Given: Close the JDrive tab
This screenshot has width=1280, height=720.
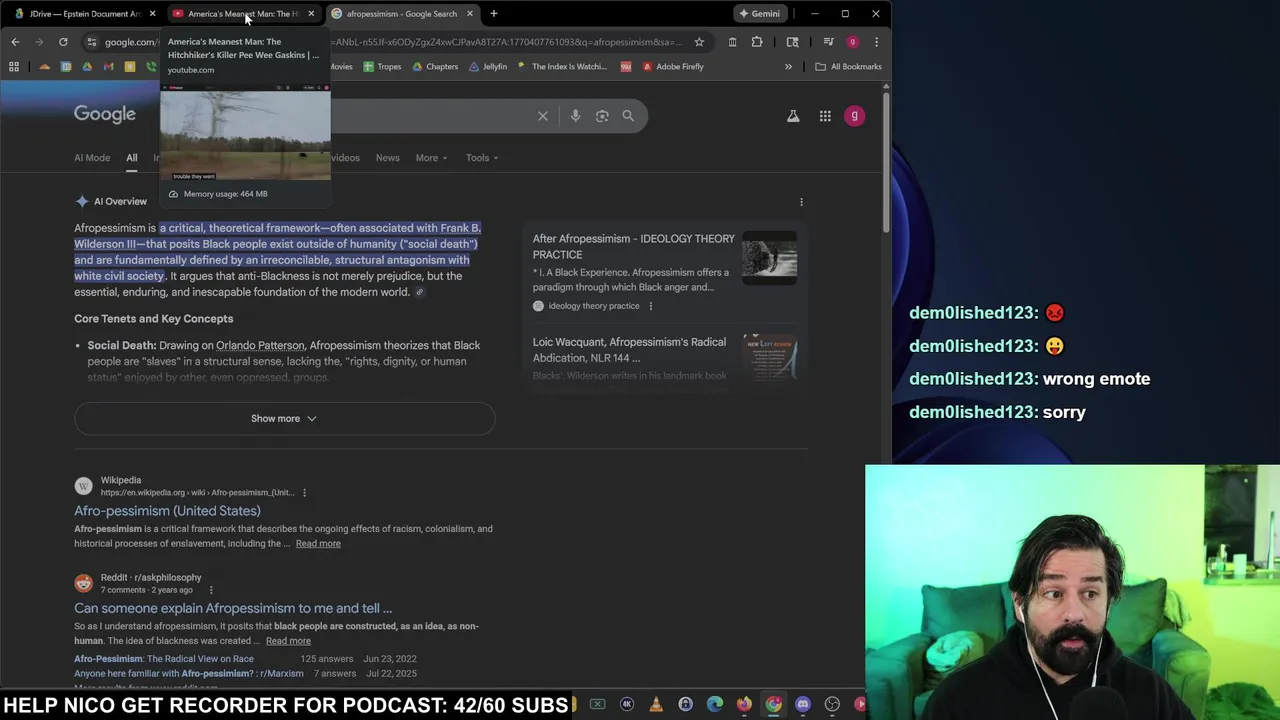Looking at the screenshot, I should (x=152, y=14).
